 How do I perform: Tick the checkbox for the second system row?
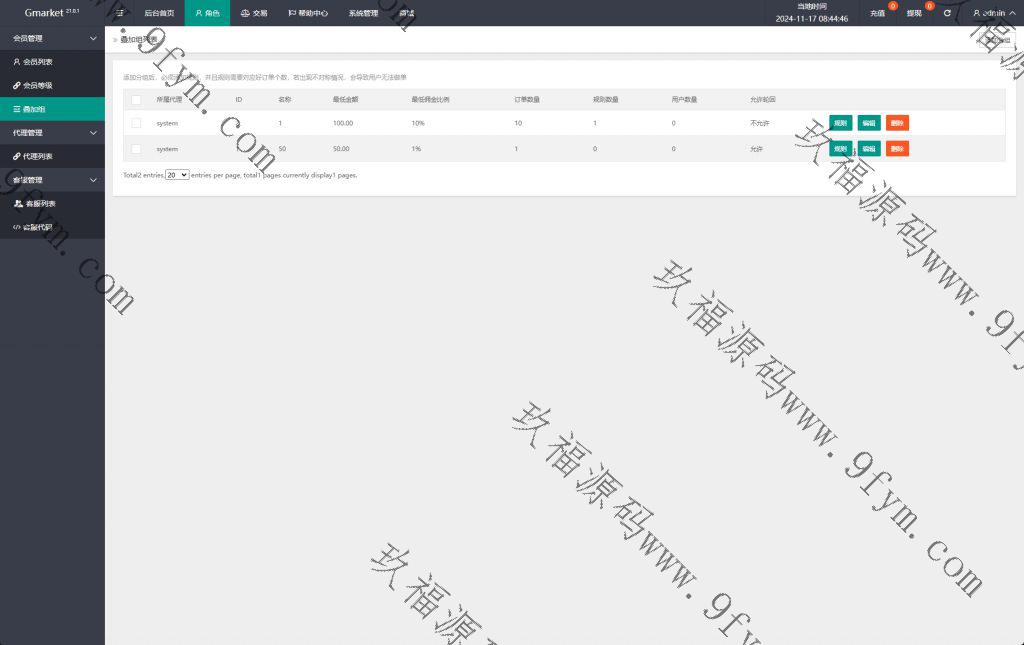click(136, 149)
